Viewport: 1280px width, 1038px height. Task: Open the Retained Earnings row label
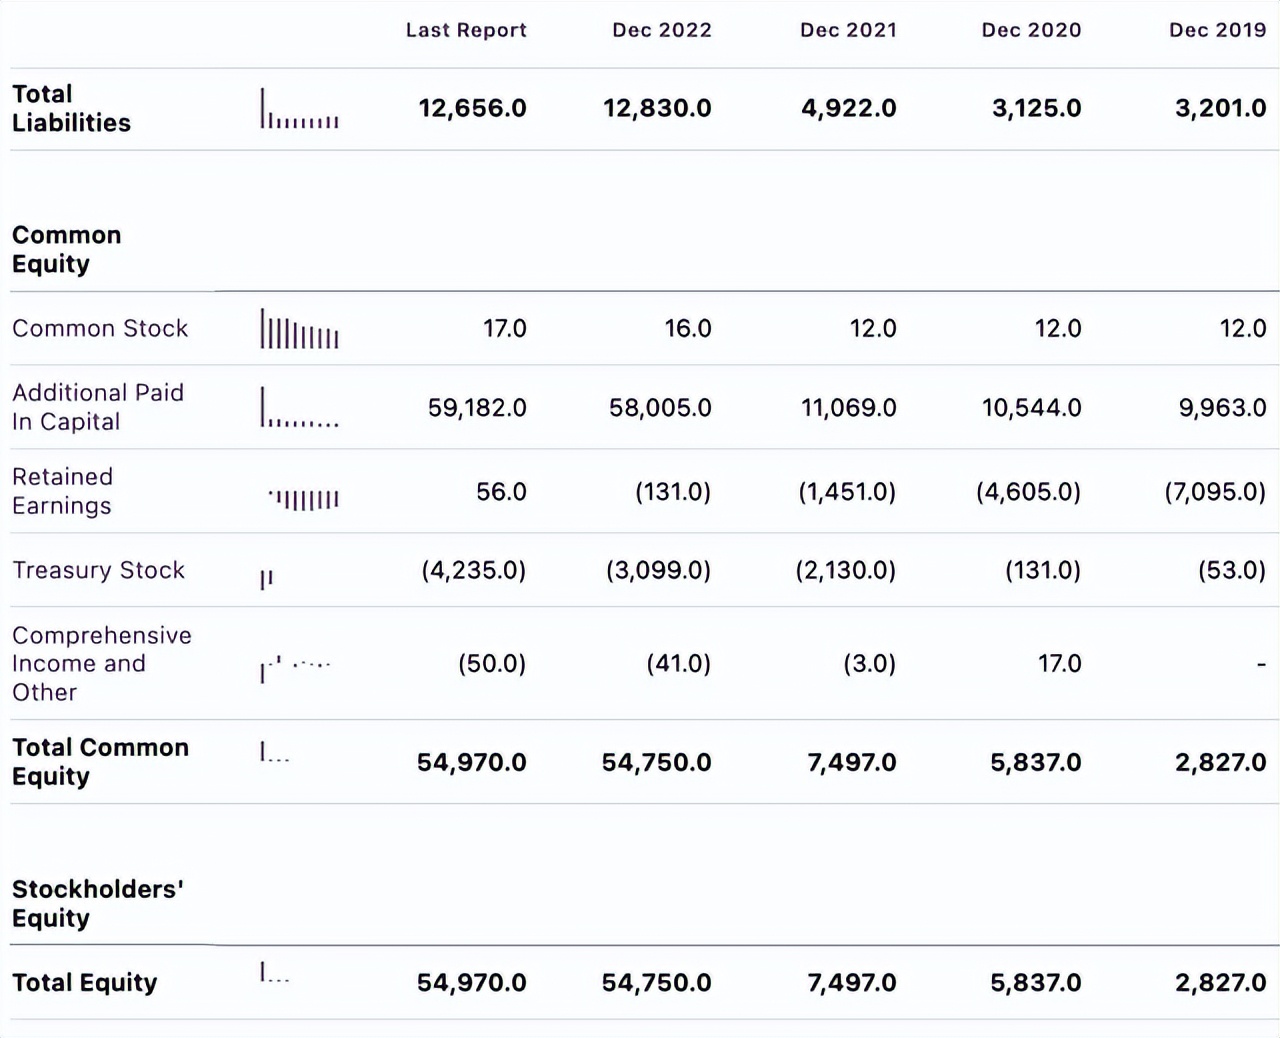pos(62,491)
